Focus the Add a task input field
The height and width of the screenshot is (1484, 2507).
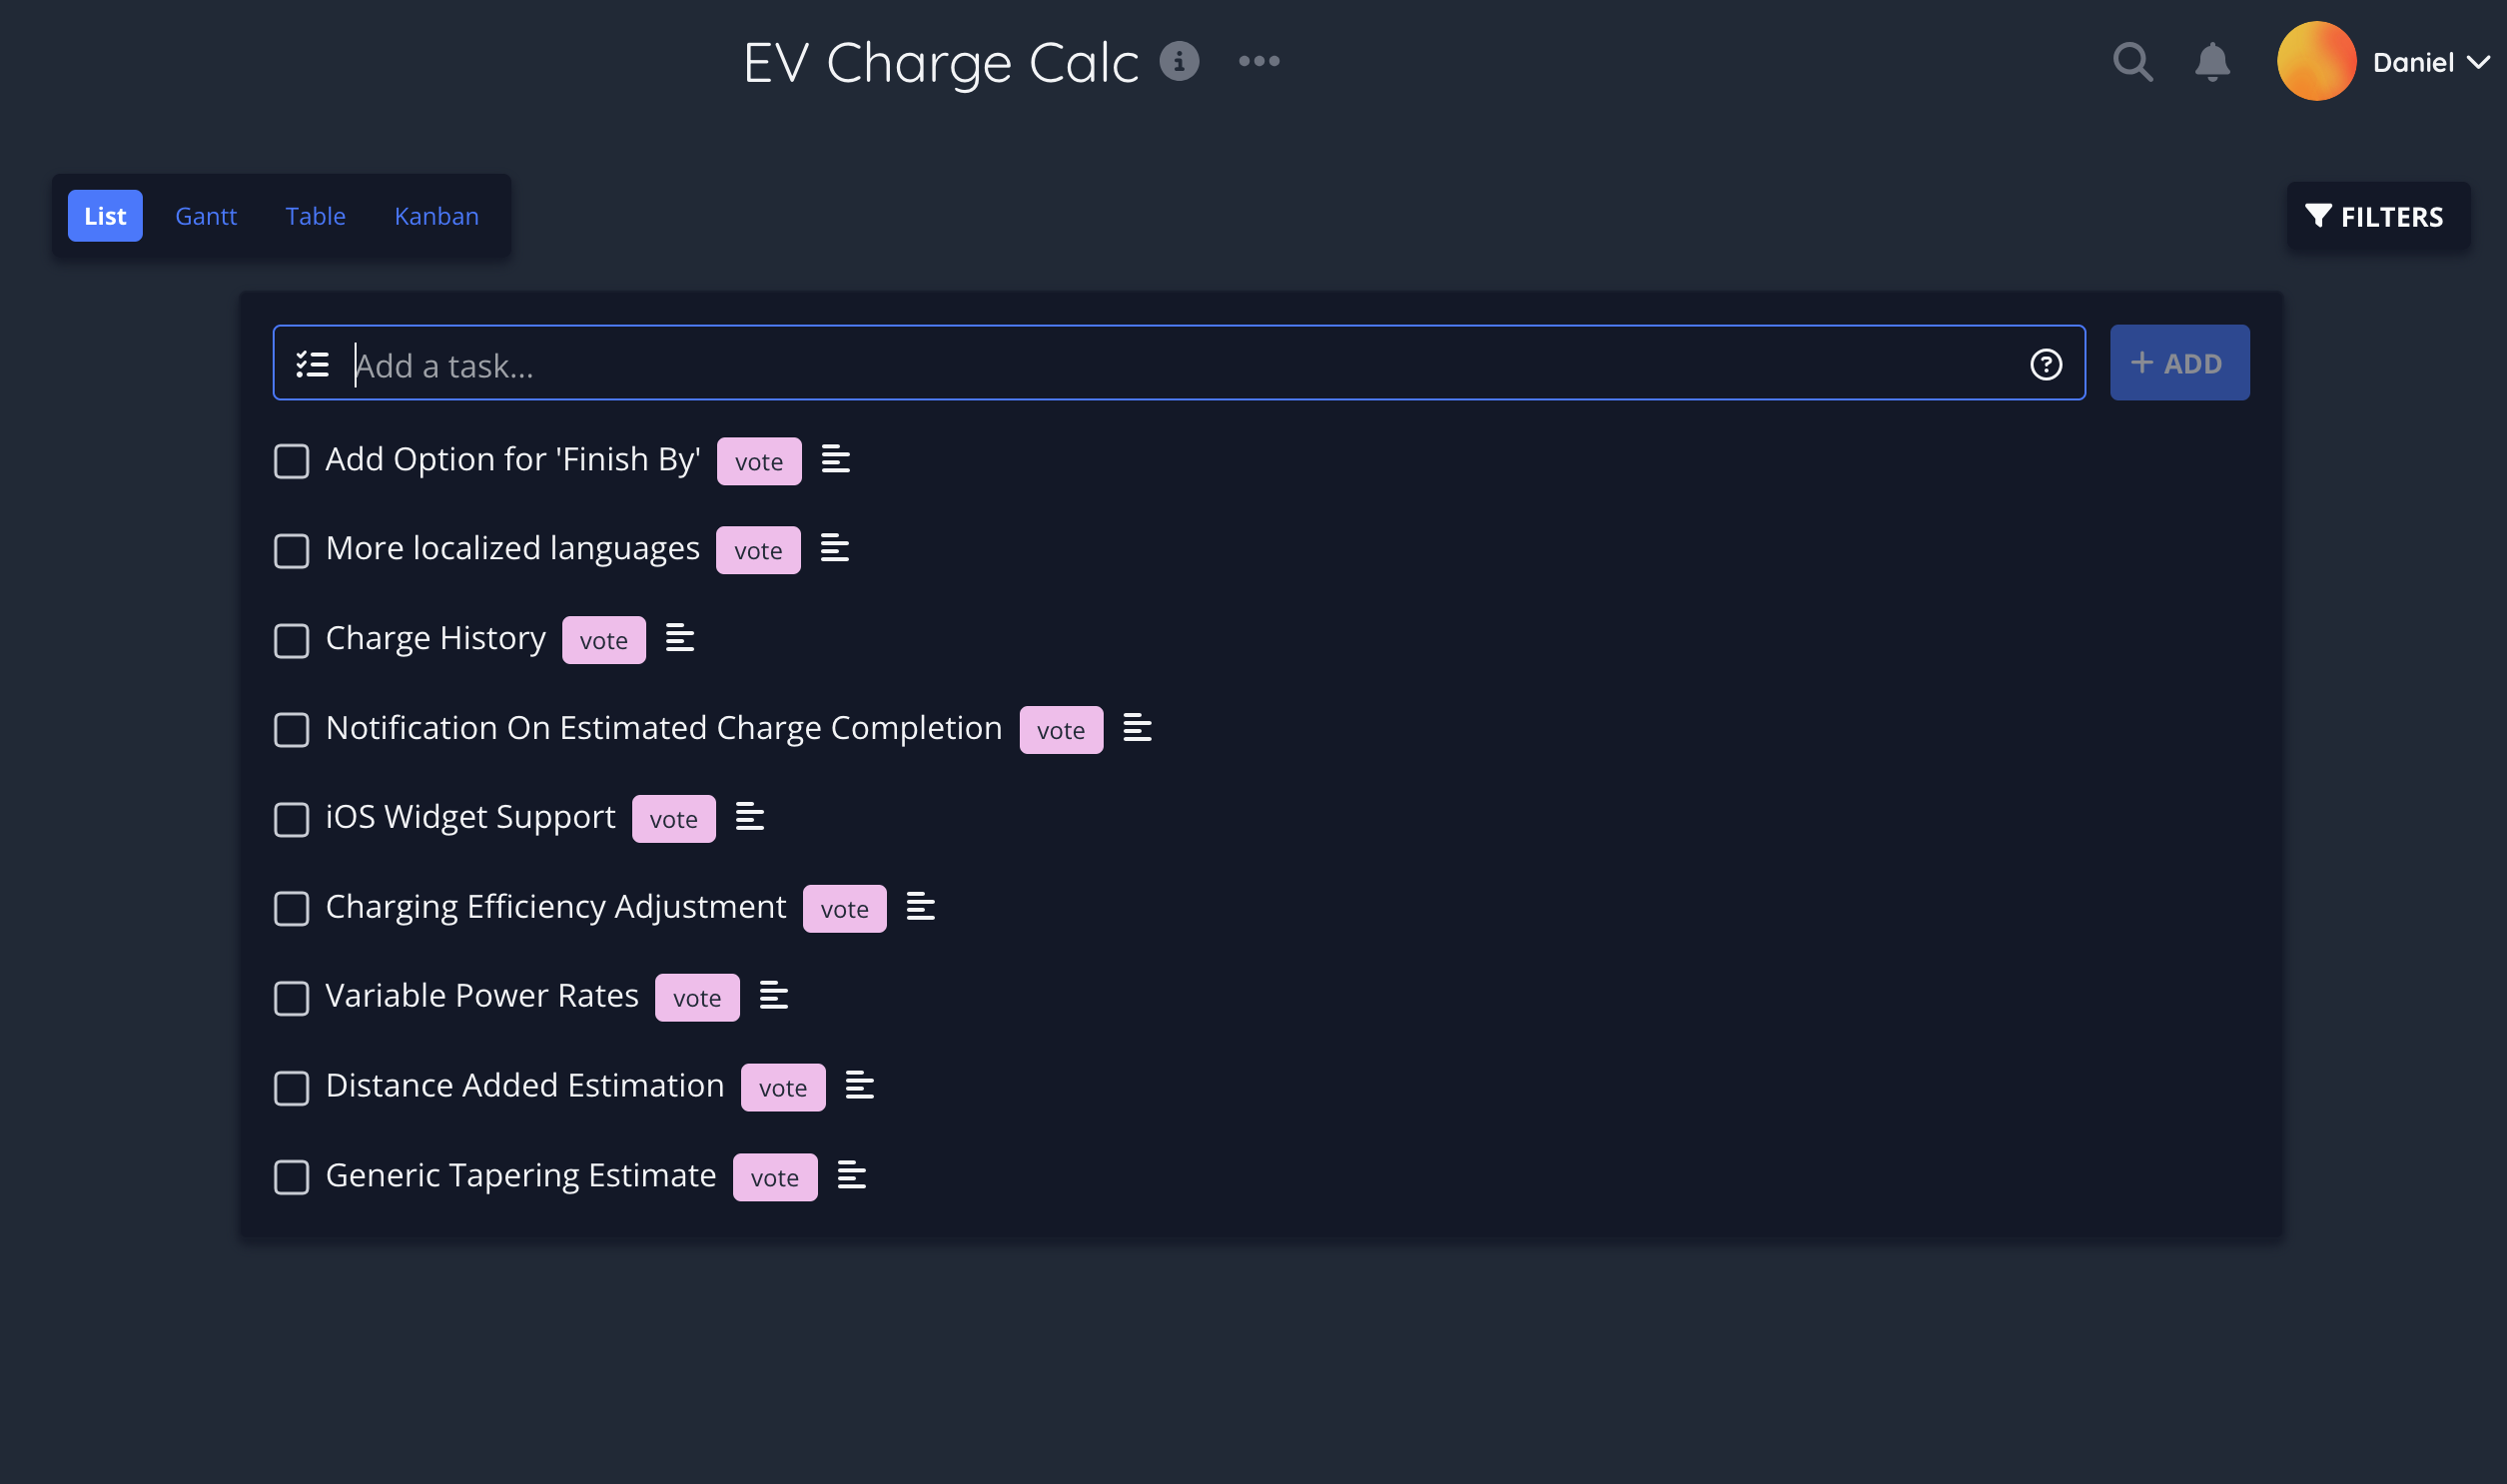pyautogui.click(x=1180, y=365)
